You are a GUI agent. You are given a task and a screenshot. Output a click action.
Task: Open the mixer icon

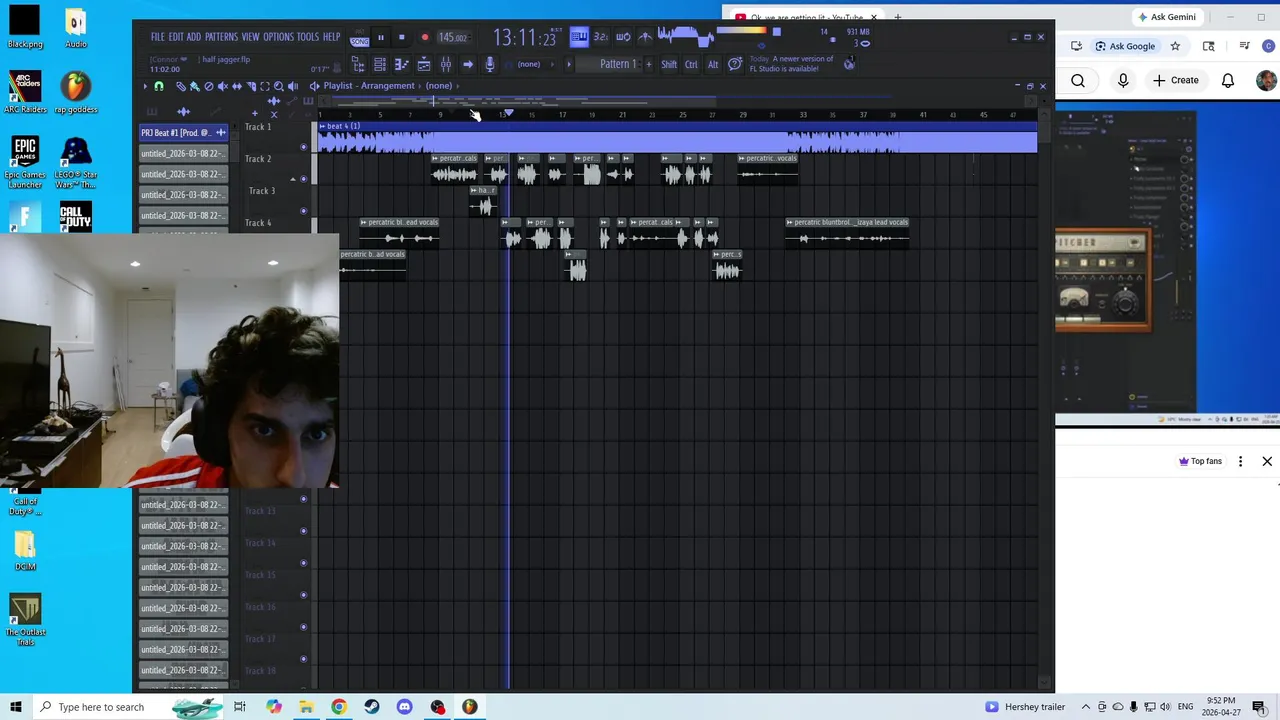click(x=446, y=64)
